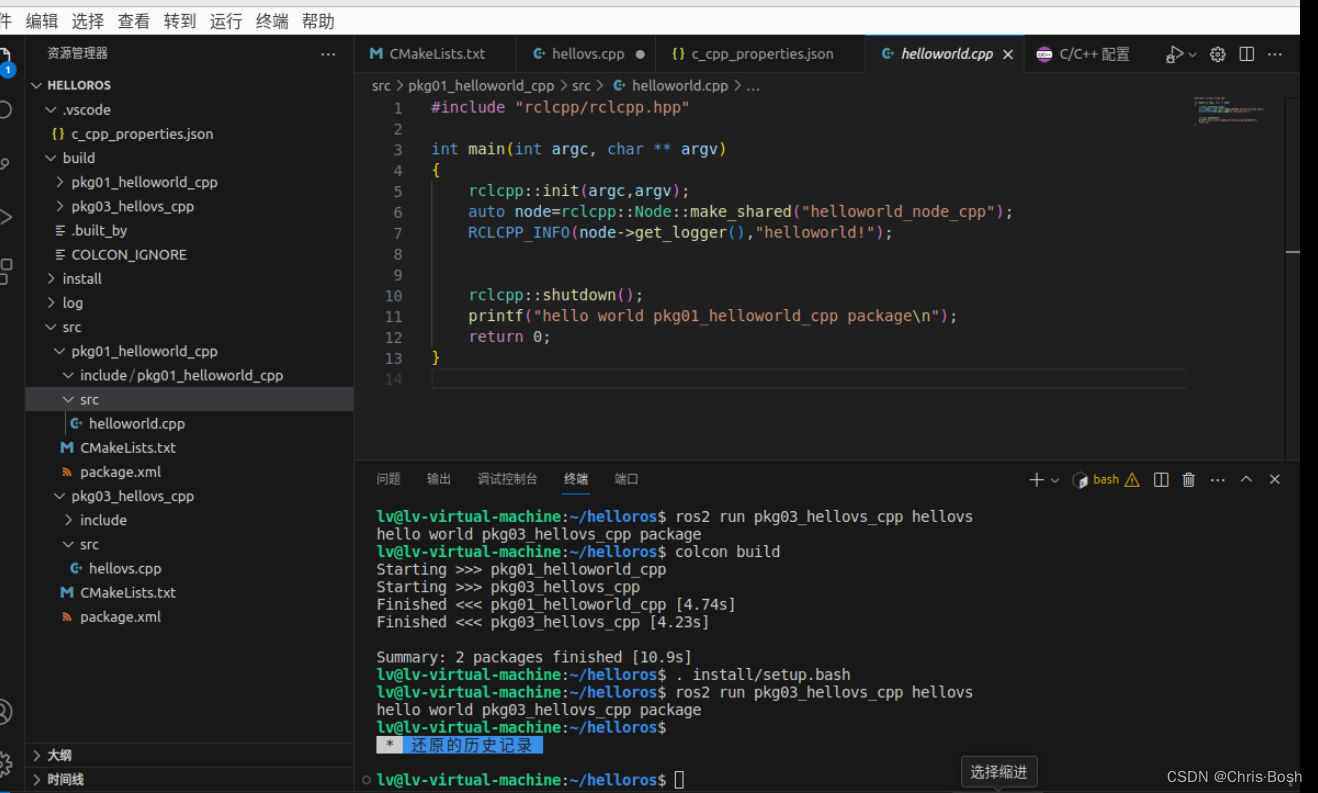
Task: Expand the 时间线 timeline section
Action: pyautogui.click(x=190, y=780)
